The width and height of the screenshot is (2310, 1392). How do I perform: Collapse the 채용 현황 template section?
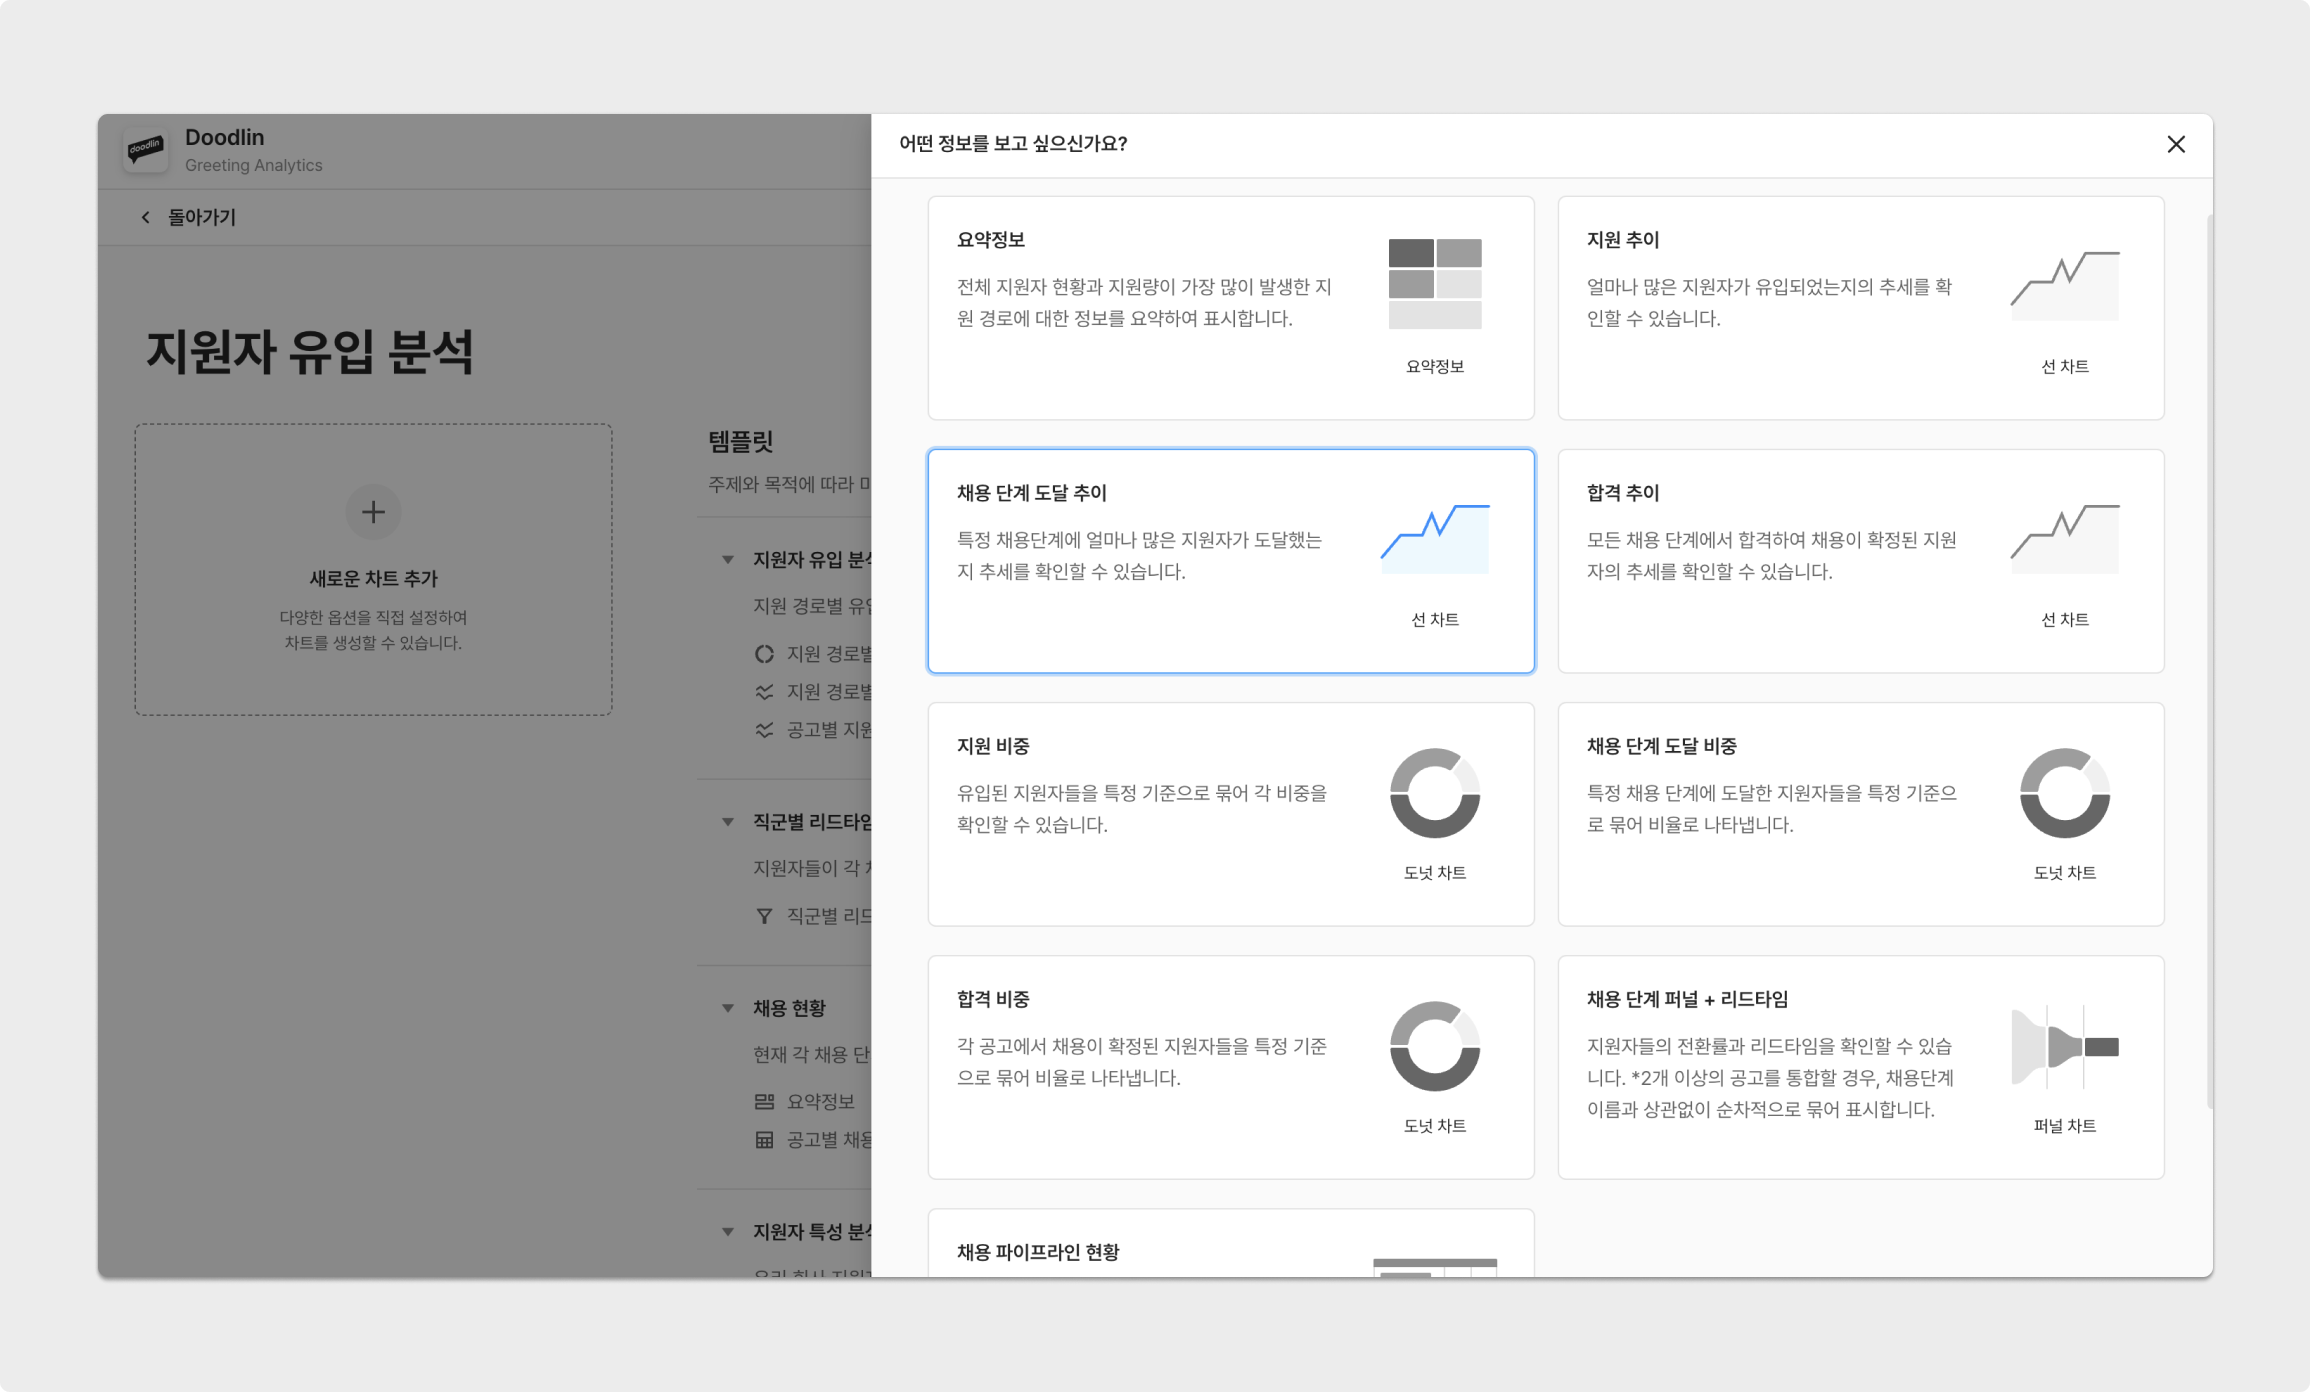[728, 1008]
